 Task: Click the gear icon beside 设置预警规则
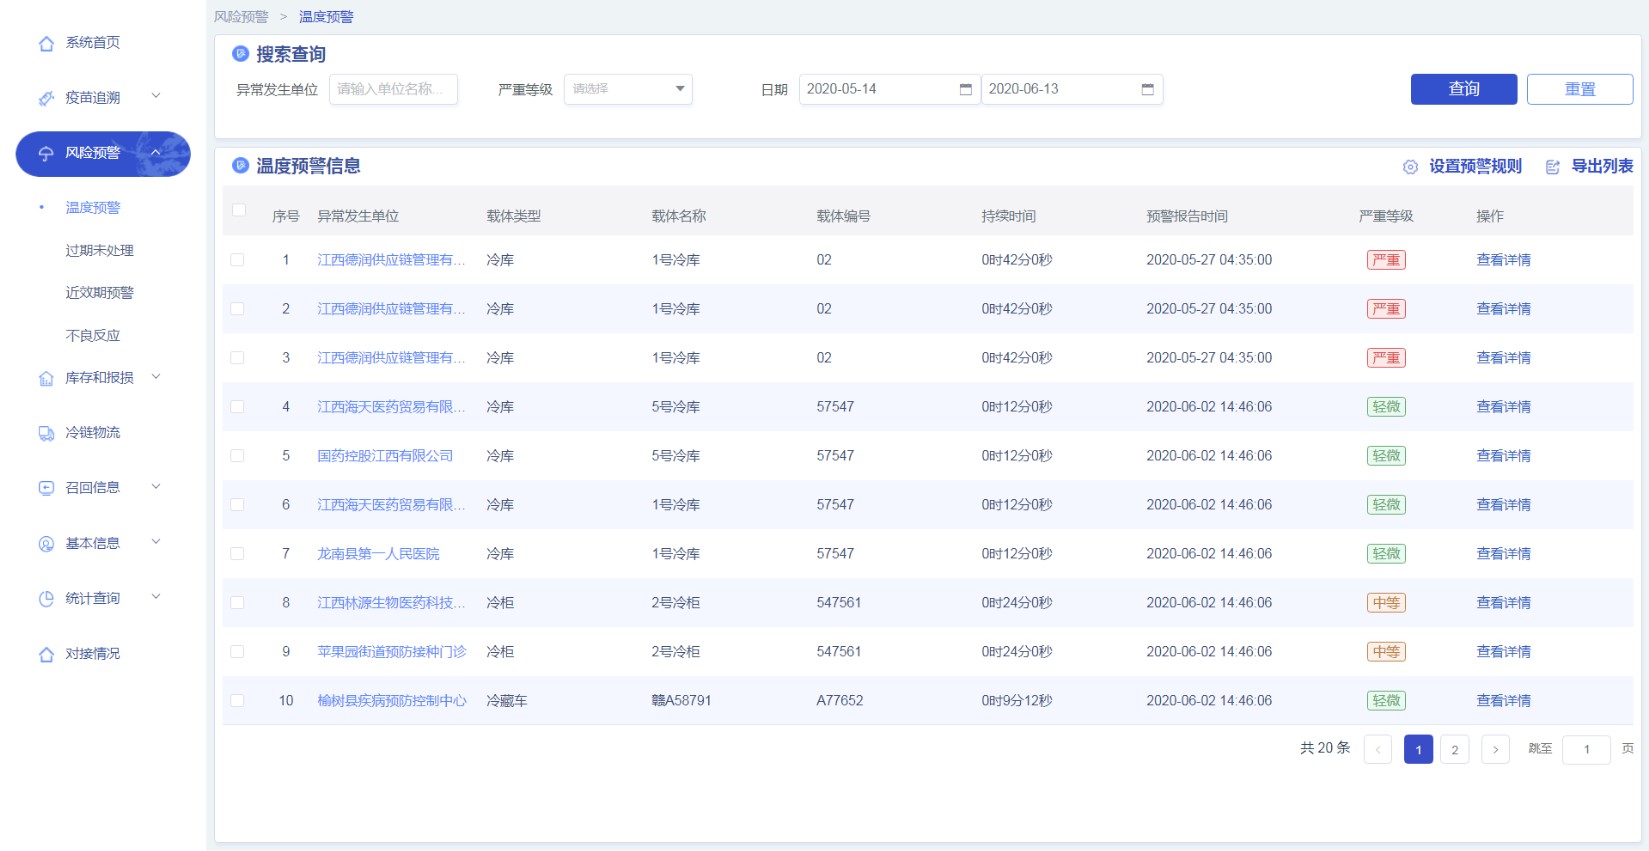point(1410,167)
